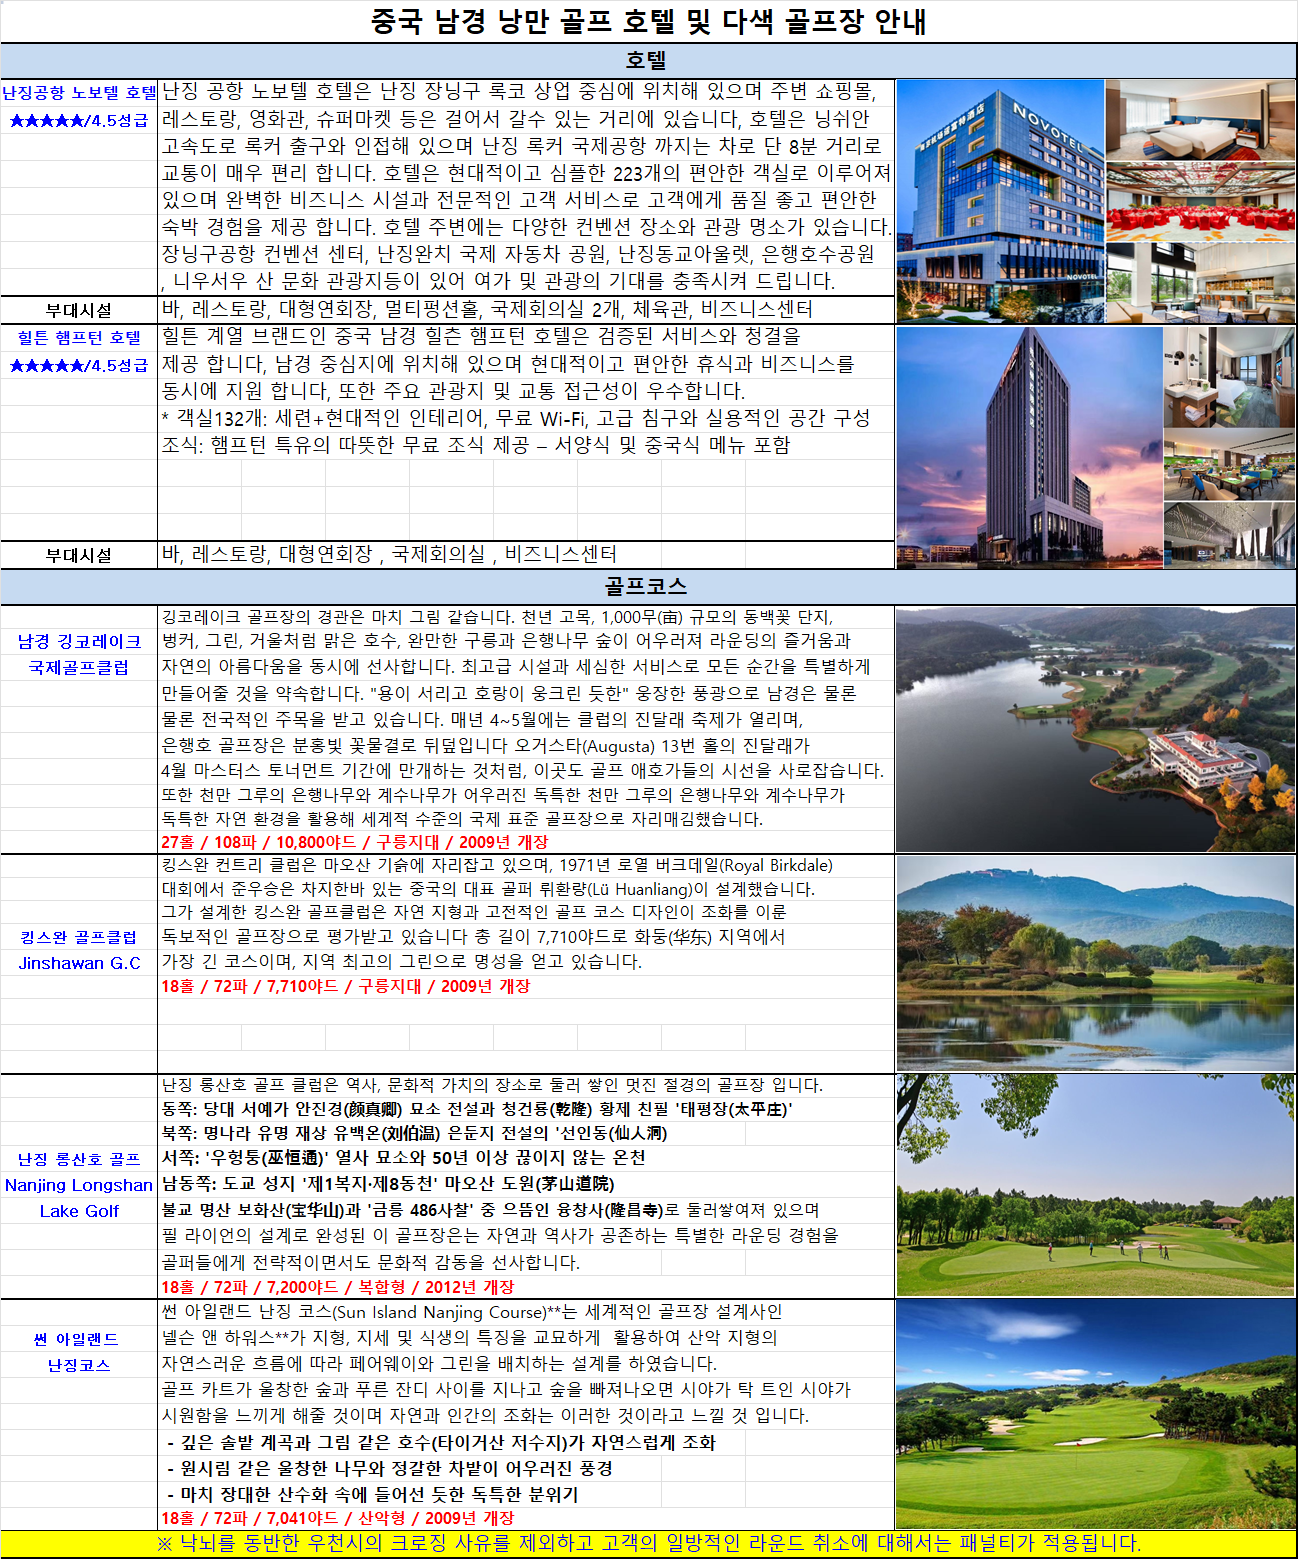Click the "난징코스" label
1298x1559 pixels.
(79, 1365)
